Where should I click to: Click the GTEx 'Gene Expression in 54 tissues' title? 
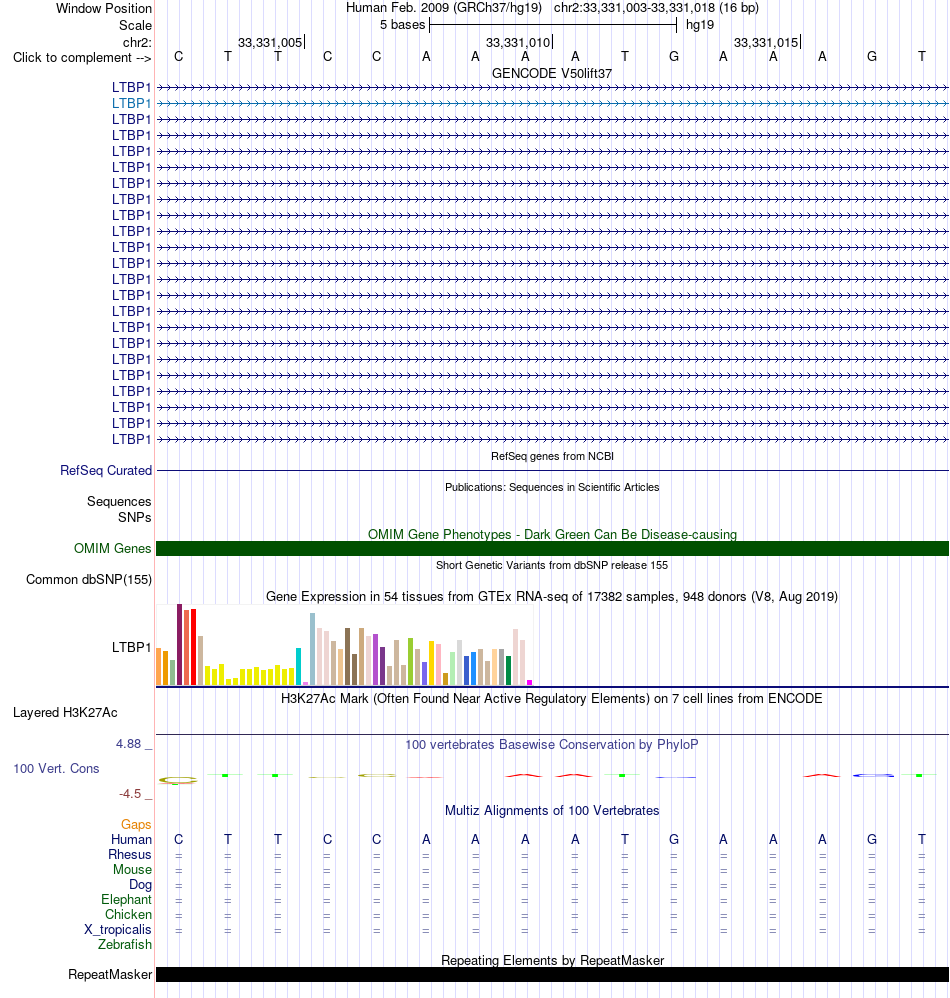pyautogui.click(x=552, y=596)
